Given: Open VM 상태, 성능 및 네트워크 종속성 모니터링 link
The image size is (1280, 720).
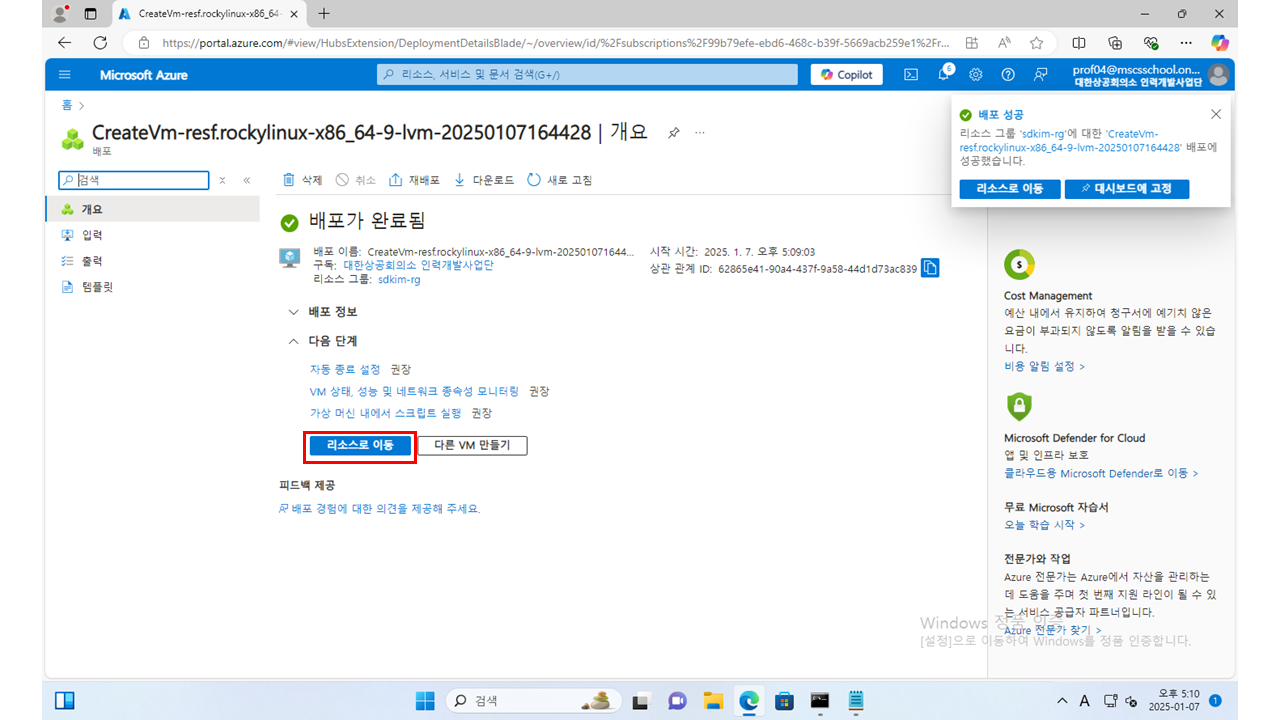Looking at the screenshot, I should pyautogui.click(x=414, y=391).
